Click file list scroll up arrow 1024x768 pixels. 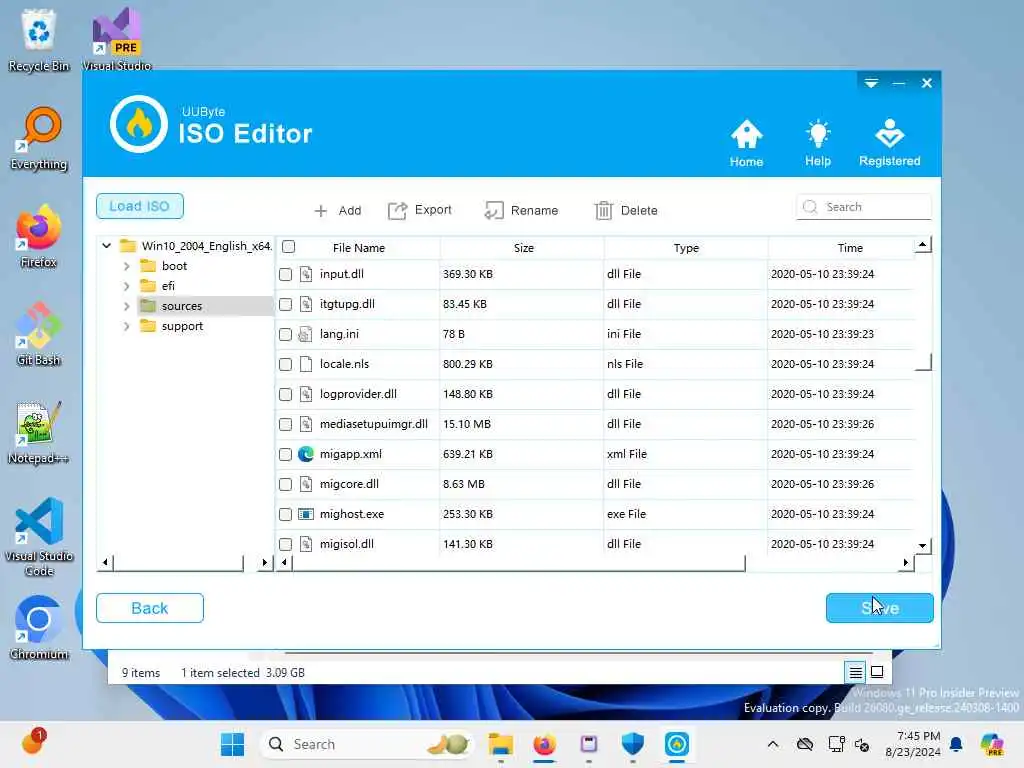923,245
